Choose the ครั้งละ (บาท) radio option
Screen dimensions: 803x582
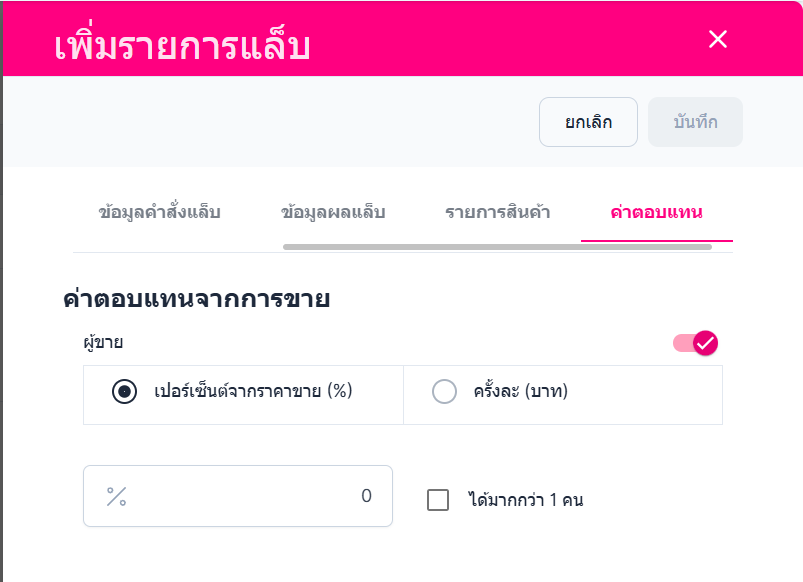pos(444,392)
